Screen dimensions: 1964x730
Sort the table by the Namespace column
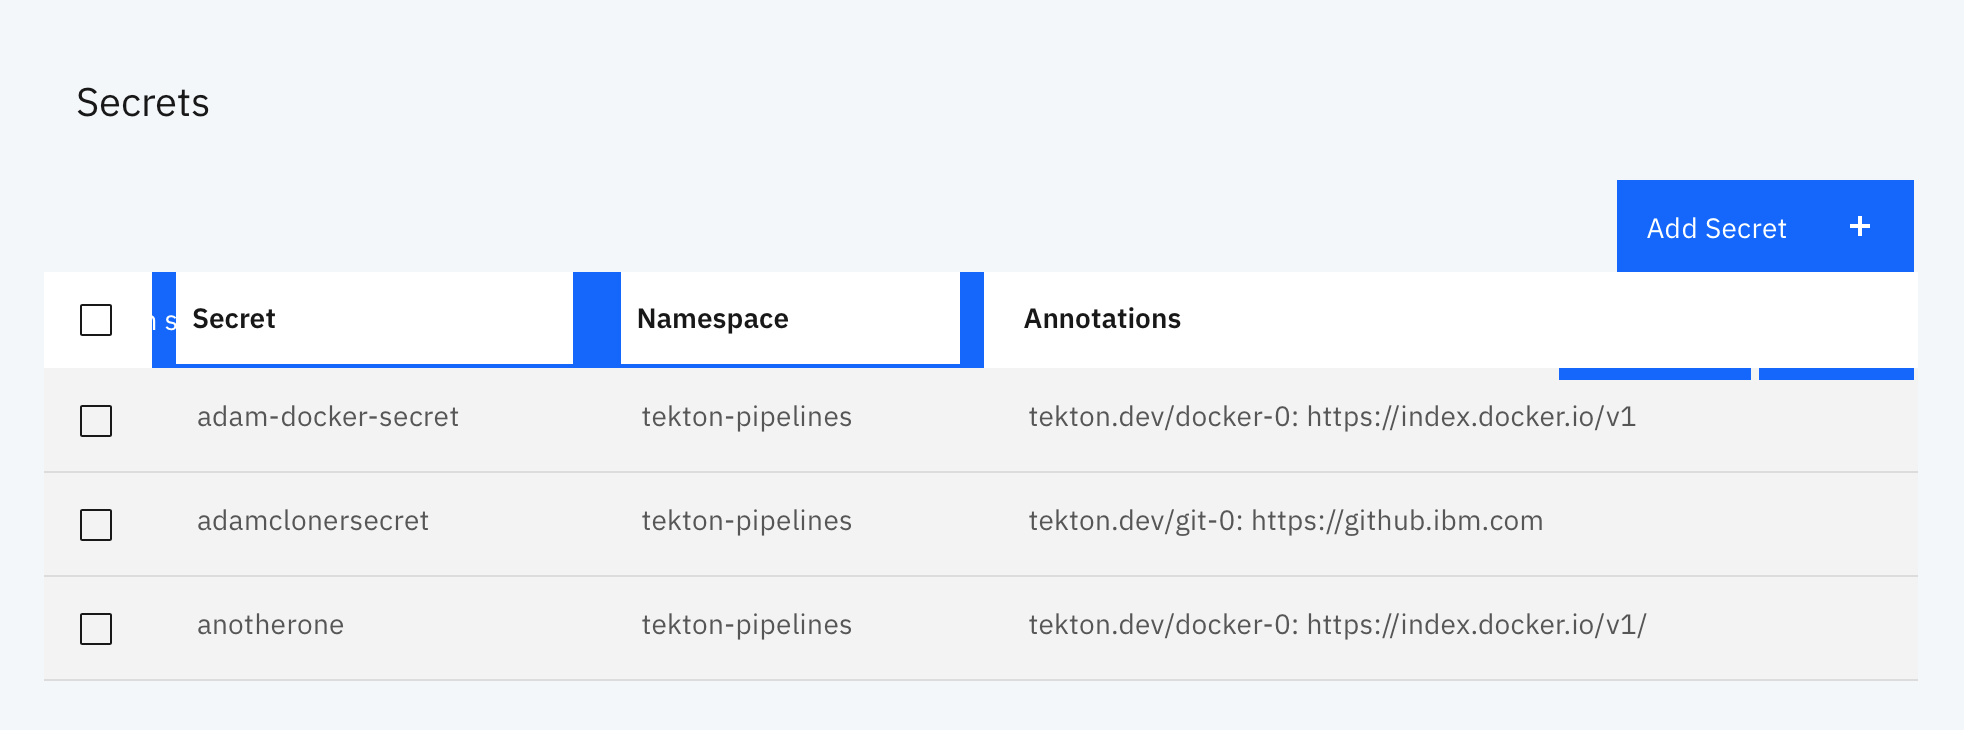(x=712, y=318)
